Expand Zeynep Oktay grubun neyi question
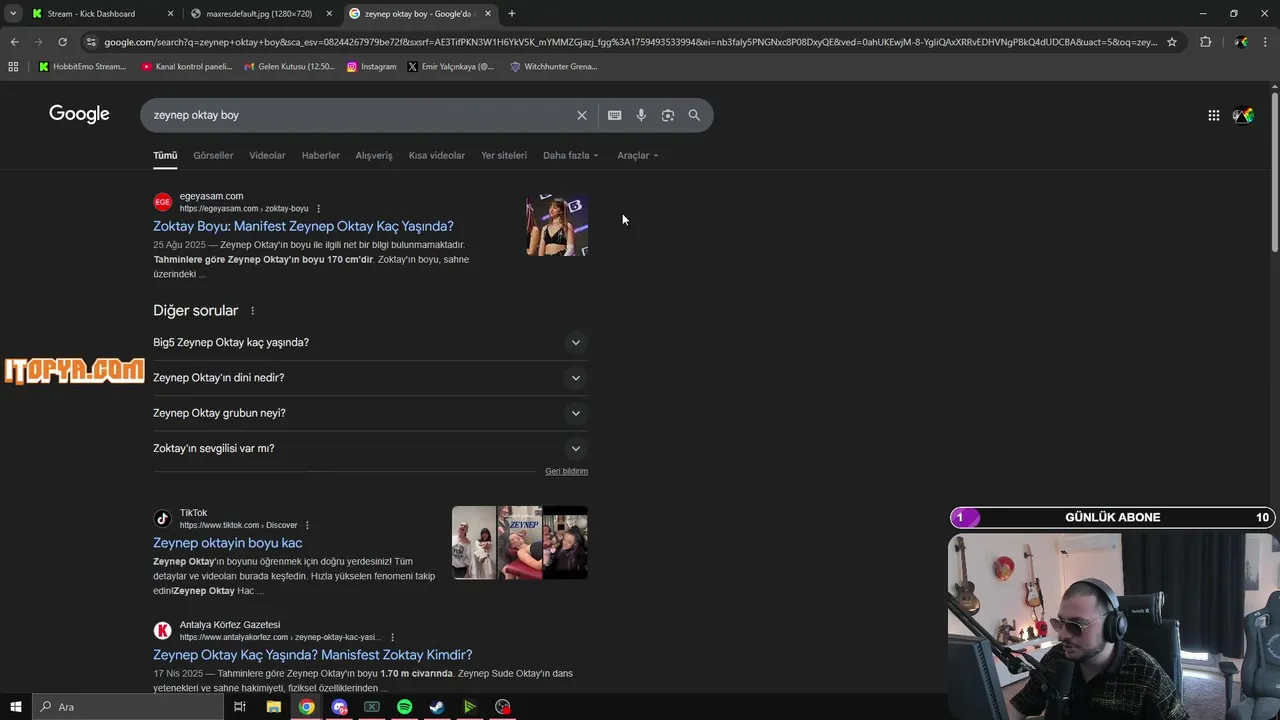1280x720 pixels. point(370,413)
